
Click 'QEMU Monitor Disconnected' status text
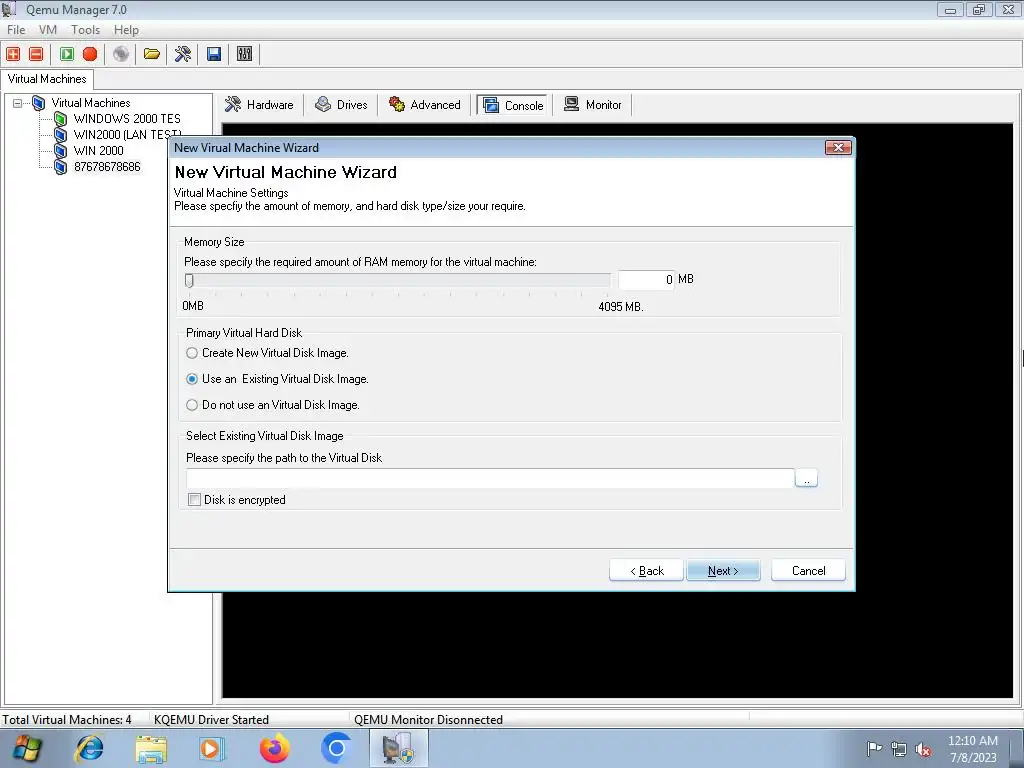pos(428,720)
